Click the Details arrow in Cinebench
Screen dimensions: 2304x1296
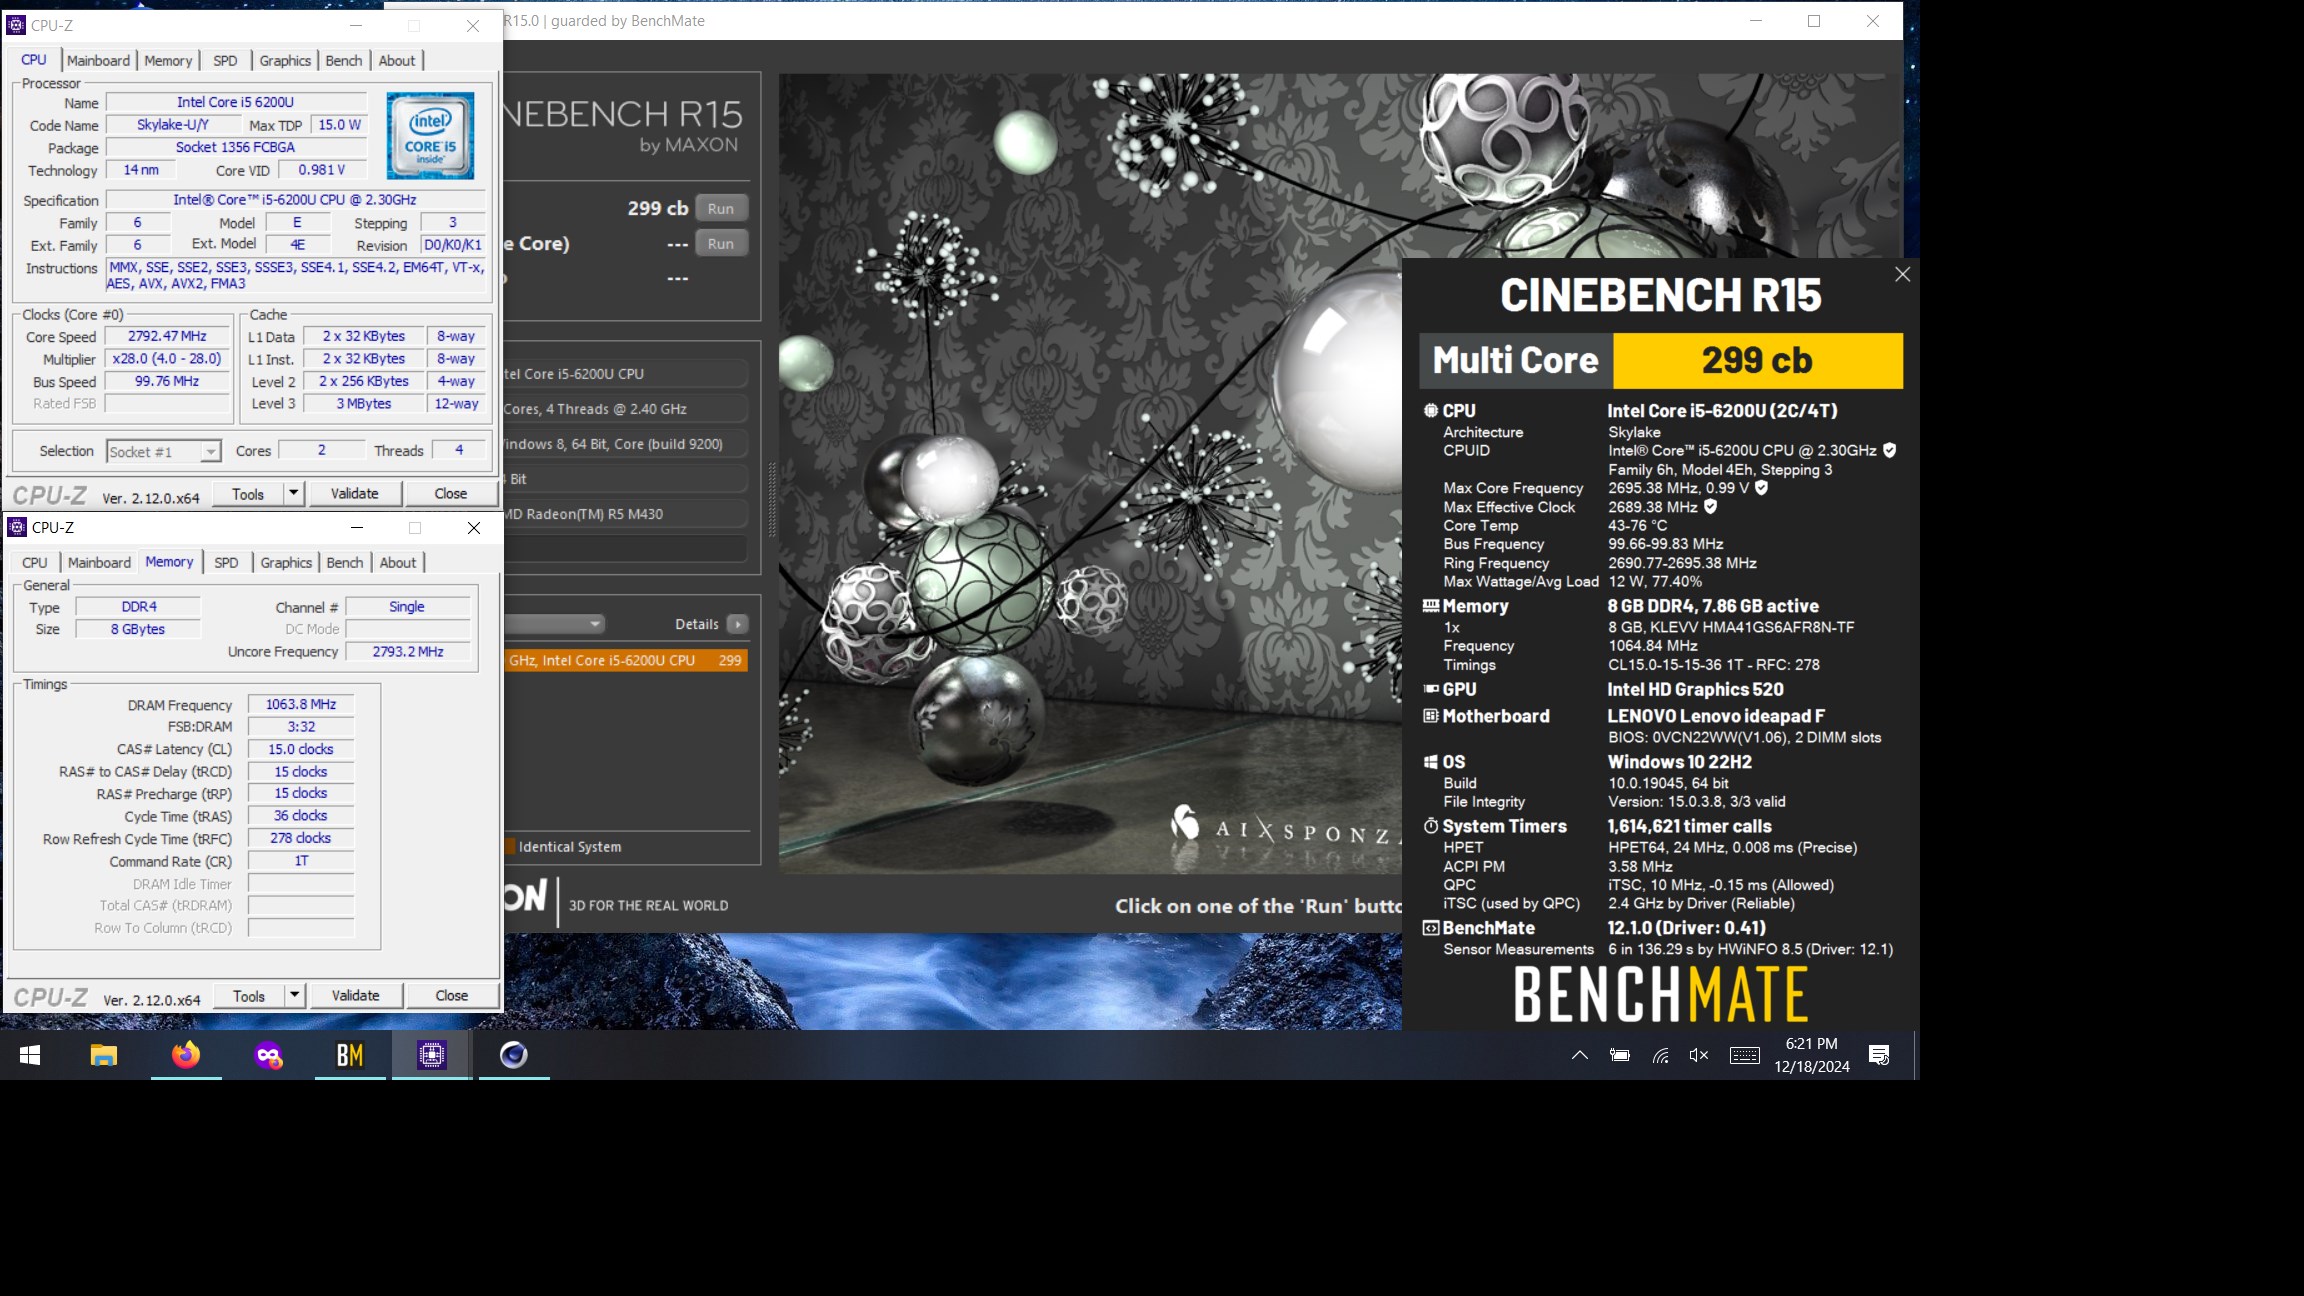pyautogui.click(x=737, y=624)
